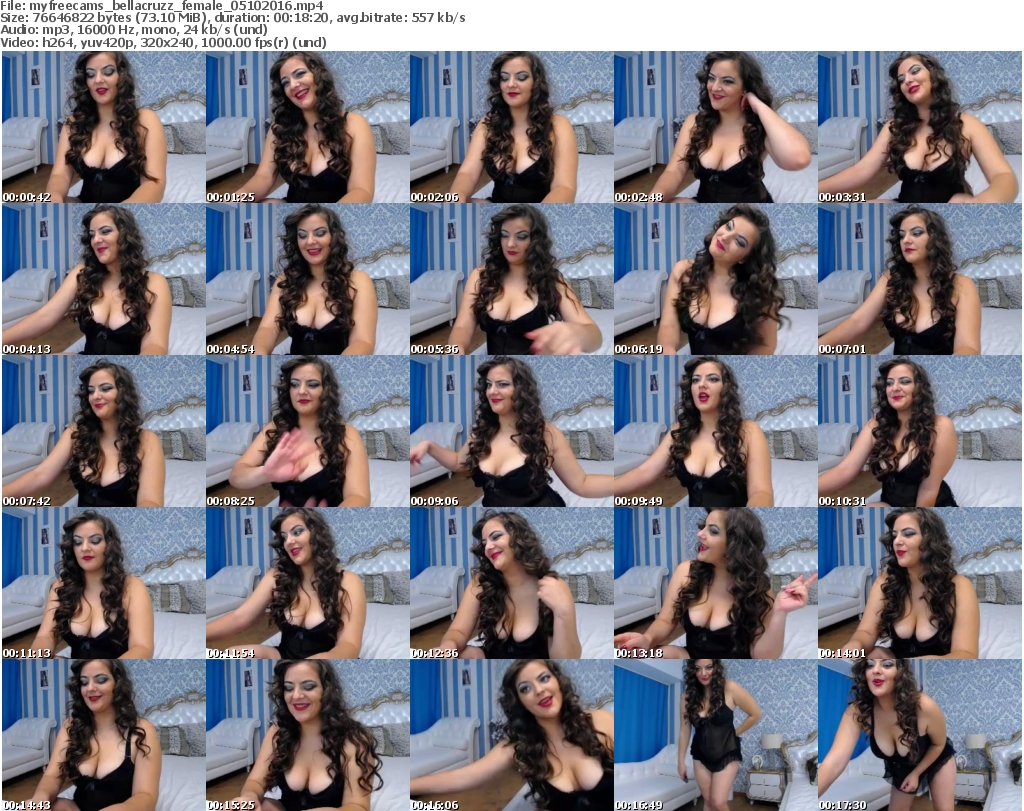1024x811 pixels.
Task: Select the standing frame at 00:16:49
Action: point(714,735)
